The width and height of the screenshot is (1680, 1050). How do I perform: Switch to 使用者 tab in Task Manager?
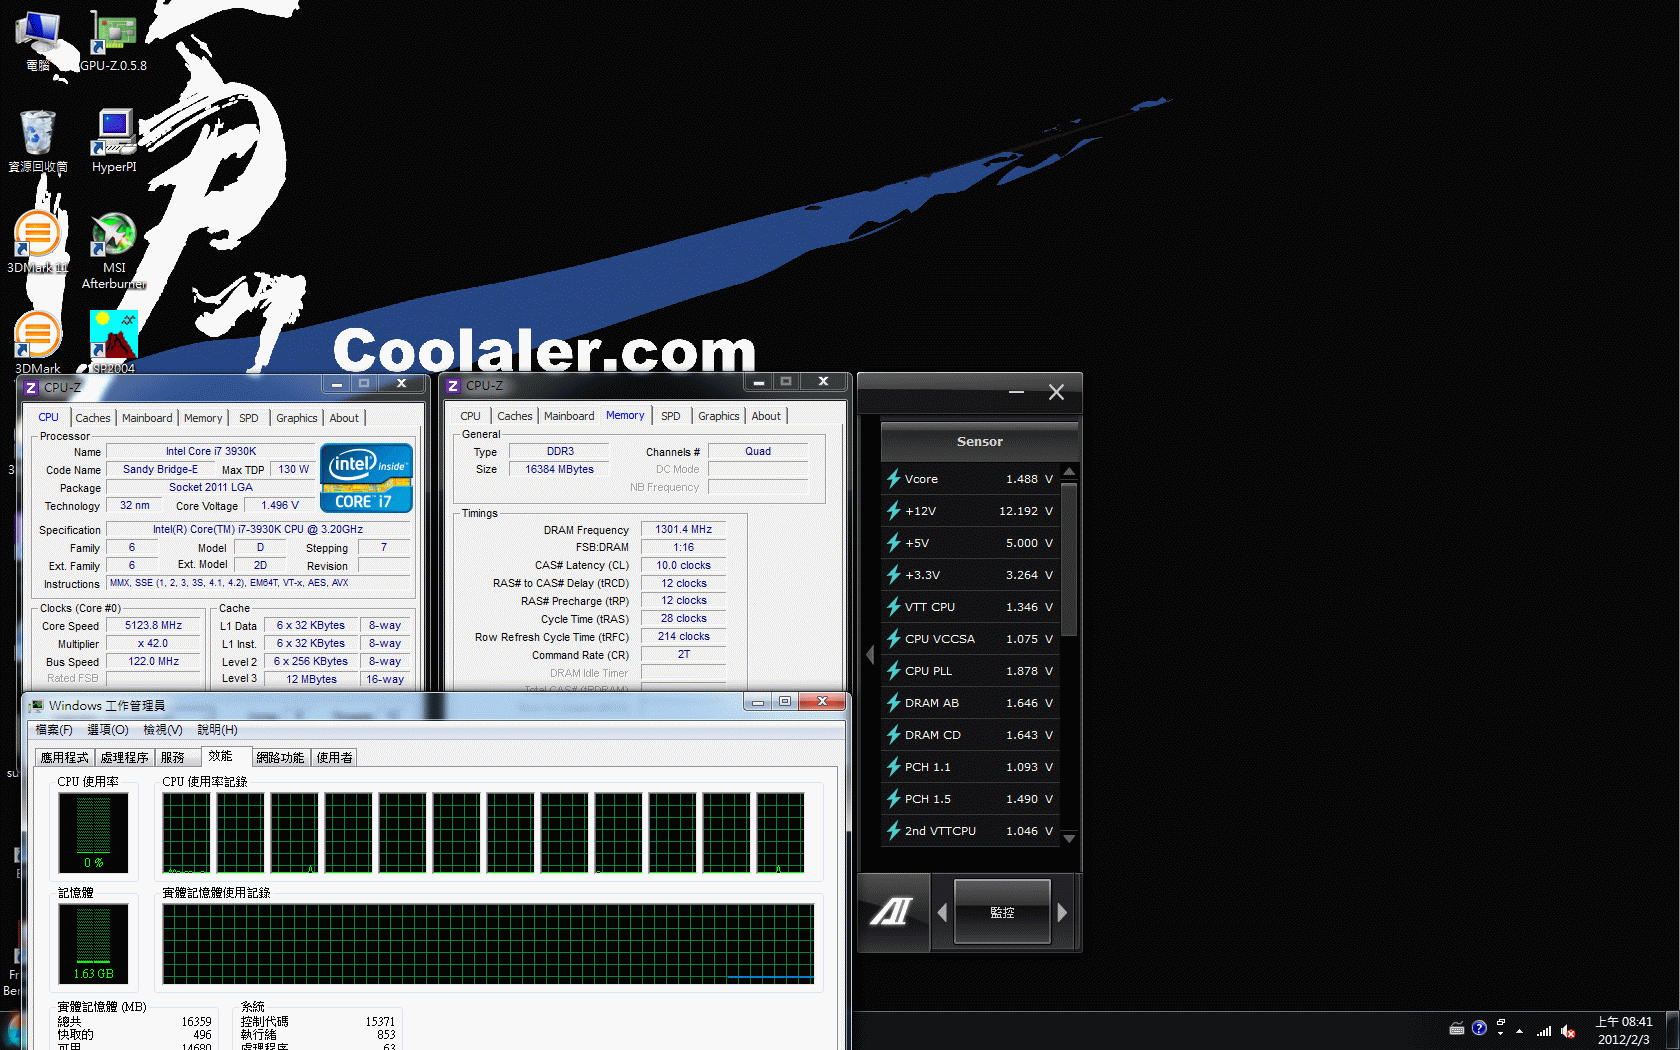tap(335, 758)
